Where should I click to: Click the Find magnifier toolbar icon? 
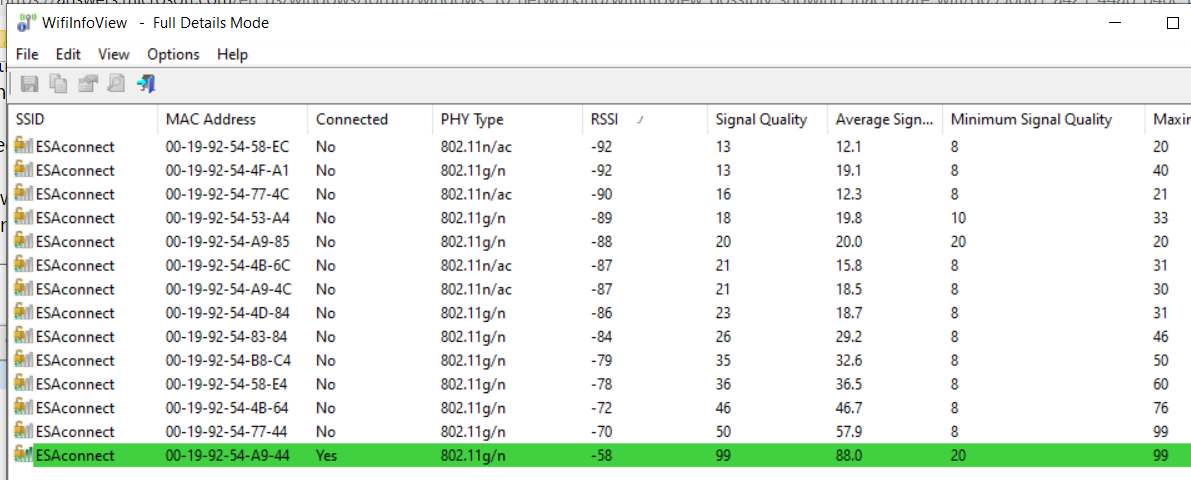tap(115, 84)
